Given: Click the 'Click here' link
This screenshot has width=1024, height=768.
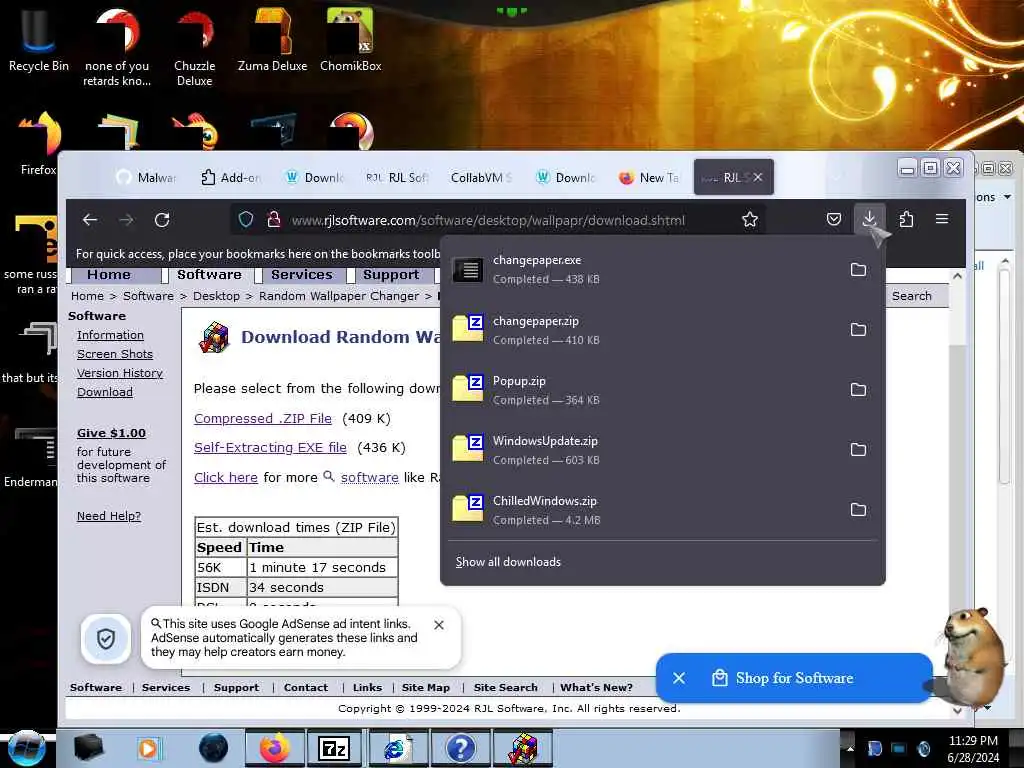Looking at the screenshot, I should [226, 477].
